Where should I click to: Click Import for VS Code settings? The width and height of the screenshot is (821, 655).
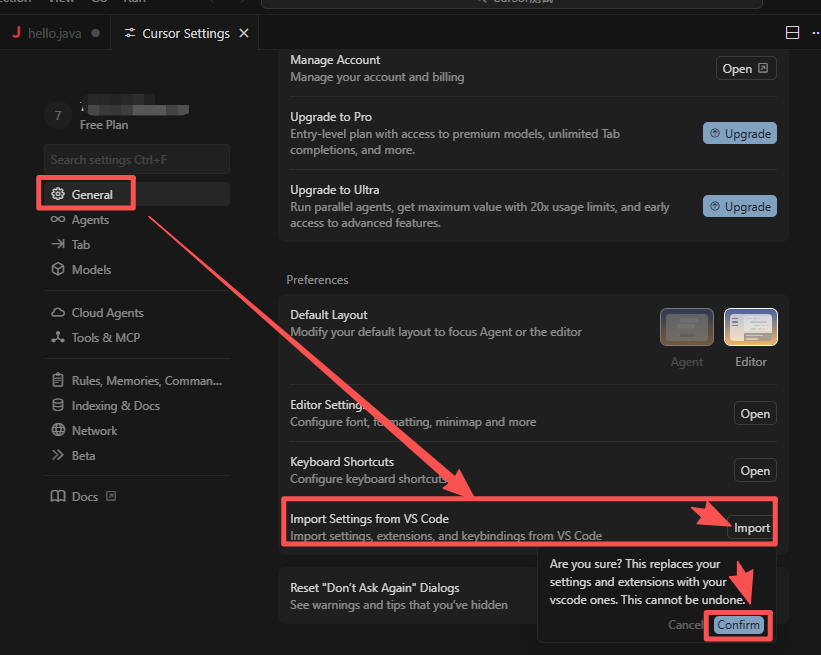pos(751,528)
